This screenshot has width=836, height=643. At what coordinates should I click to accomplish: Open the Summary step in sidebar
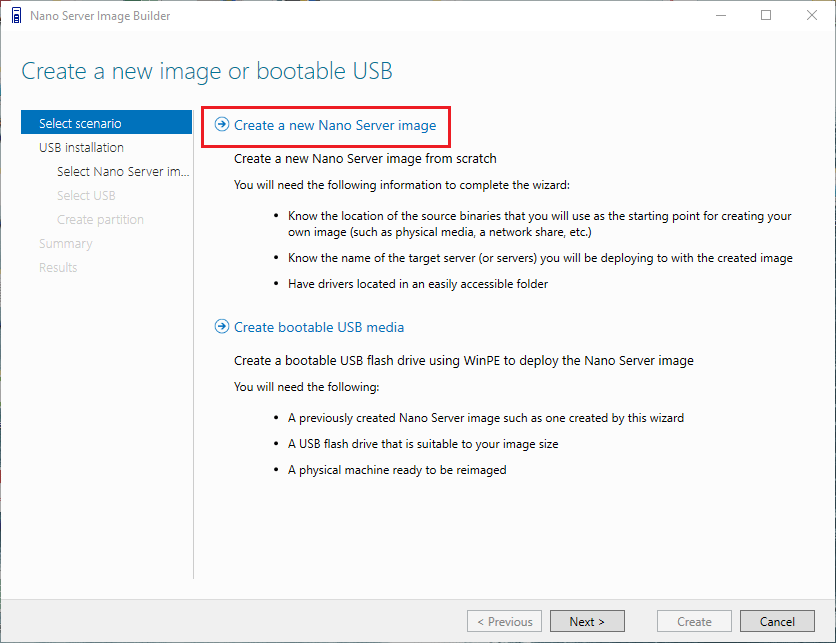[x=66, y=243]
